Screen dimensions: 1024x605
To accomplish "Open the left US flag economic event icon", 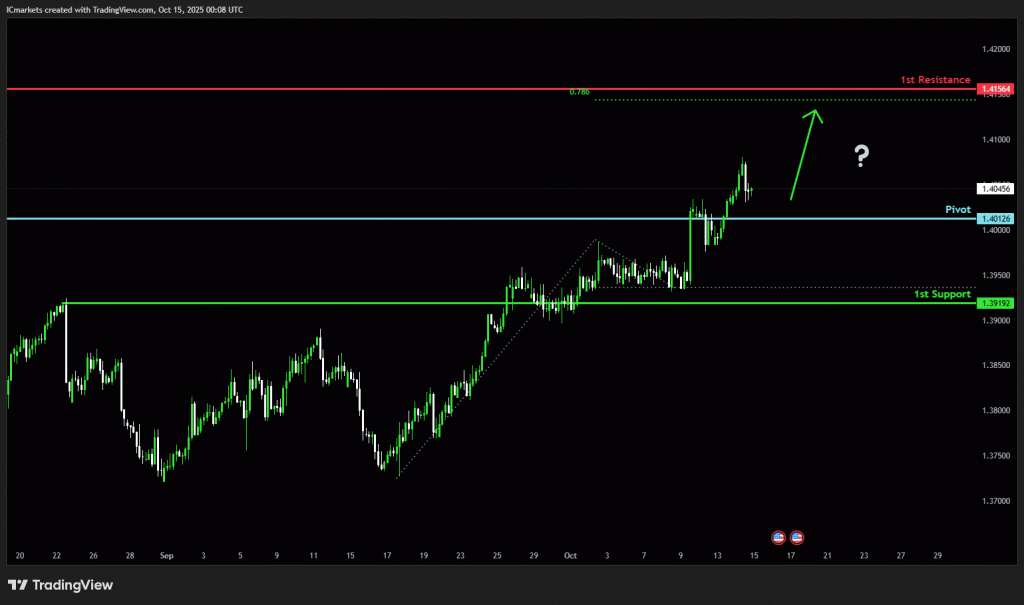I will pos(779,537).
